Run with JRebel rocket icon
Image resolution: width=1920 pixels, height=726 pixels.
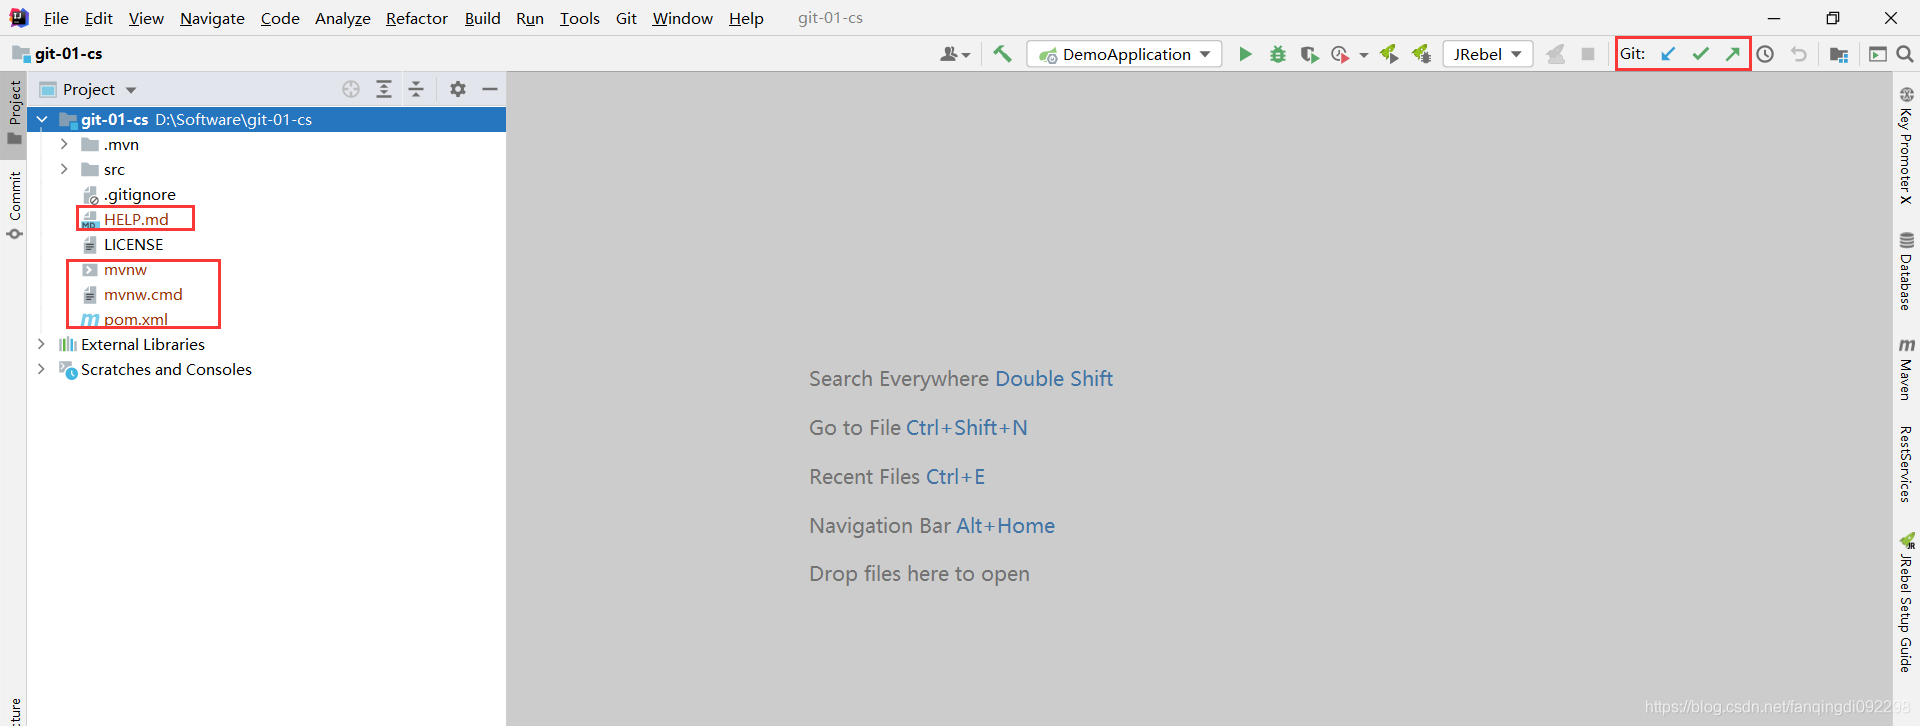(x=1389, y=54)
